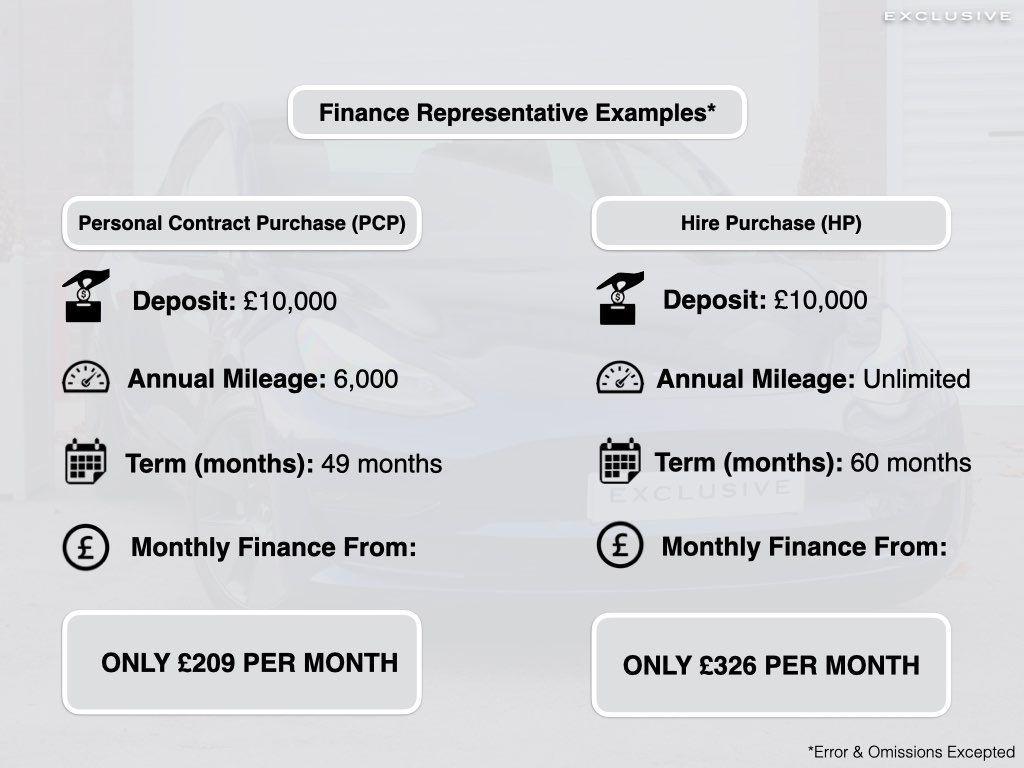Click the Annual Mileage 6,000 text
The height and width of the screenshot is (768, 1024).
(263, 379)
